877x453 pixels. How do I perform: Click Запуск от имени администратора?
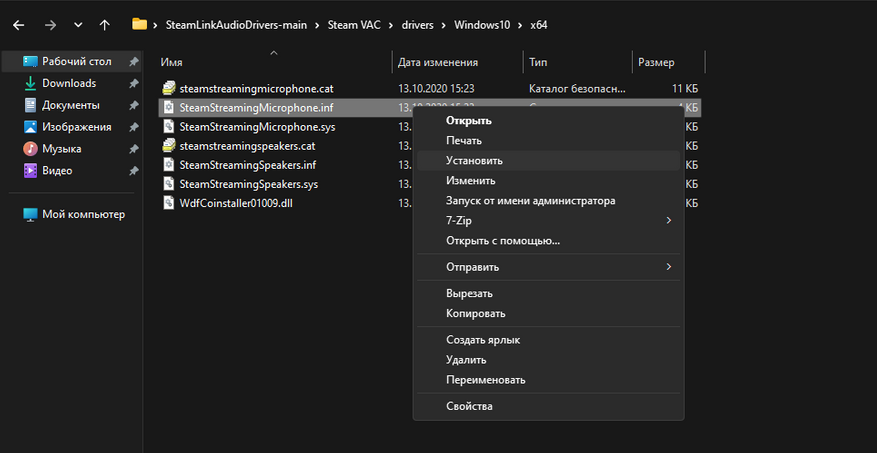click(x=530, y=200)
